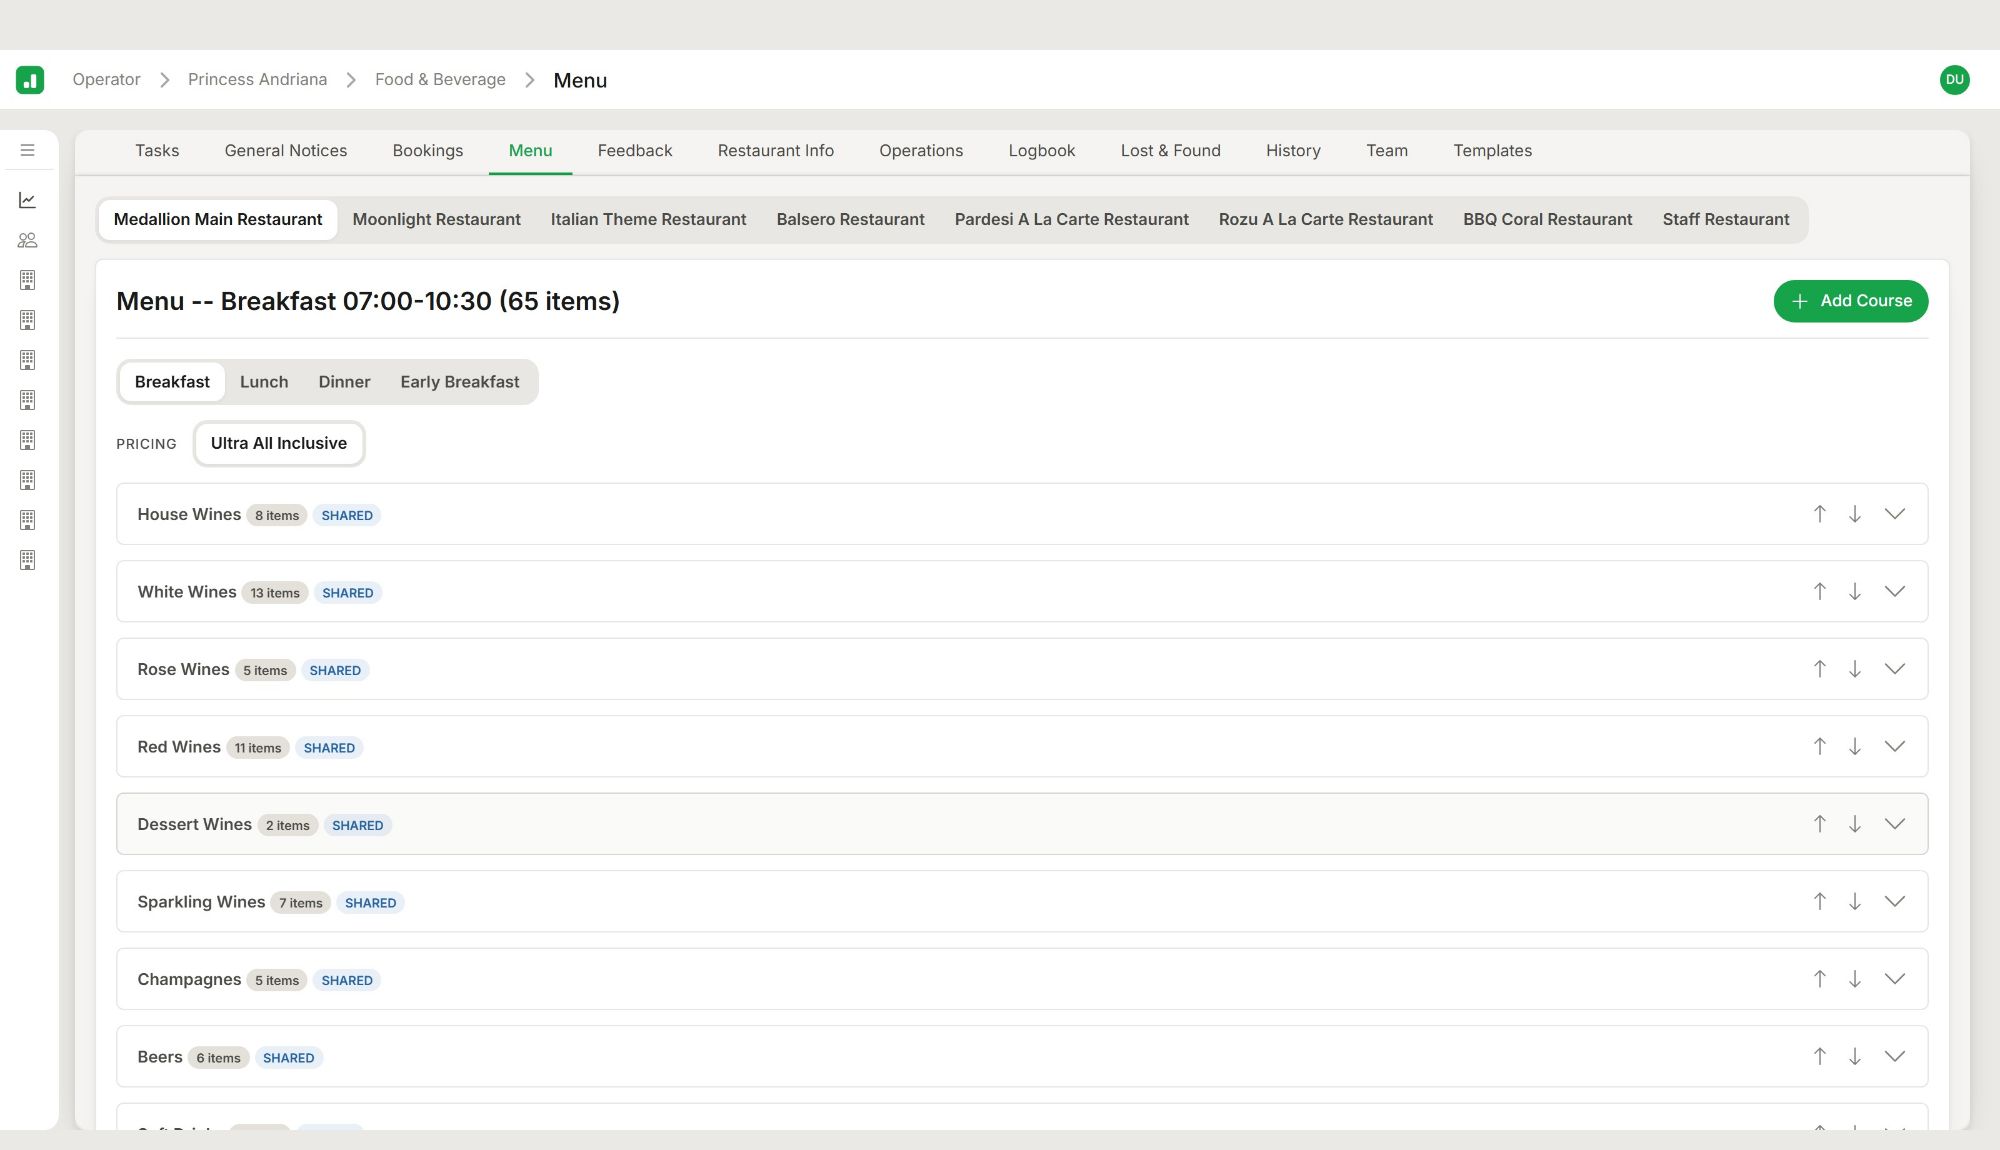Select Staff Restaurant
This screenshot has height=1150, width=2000.
click(1726, 220)
